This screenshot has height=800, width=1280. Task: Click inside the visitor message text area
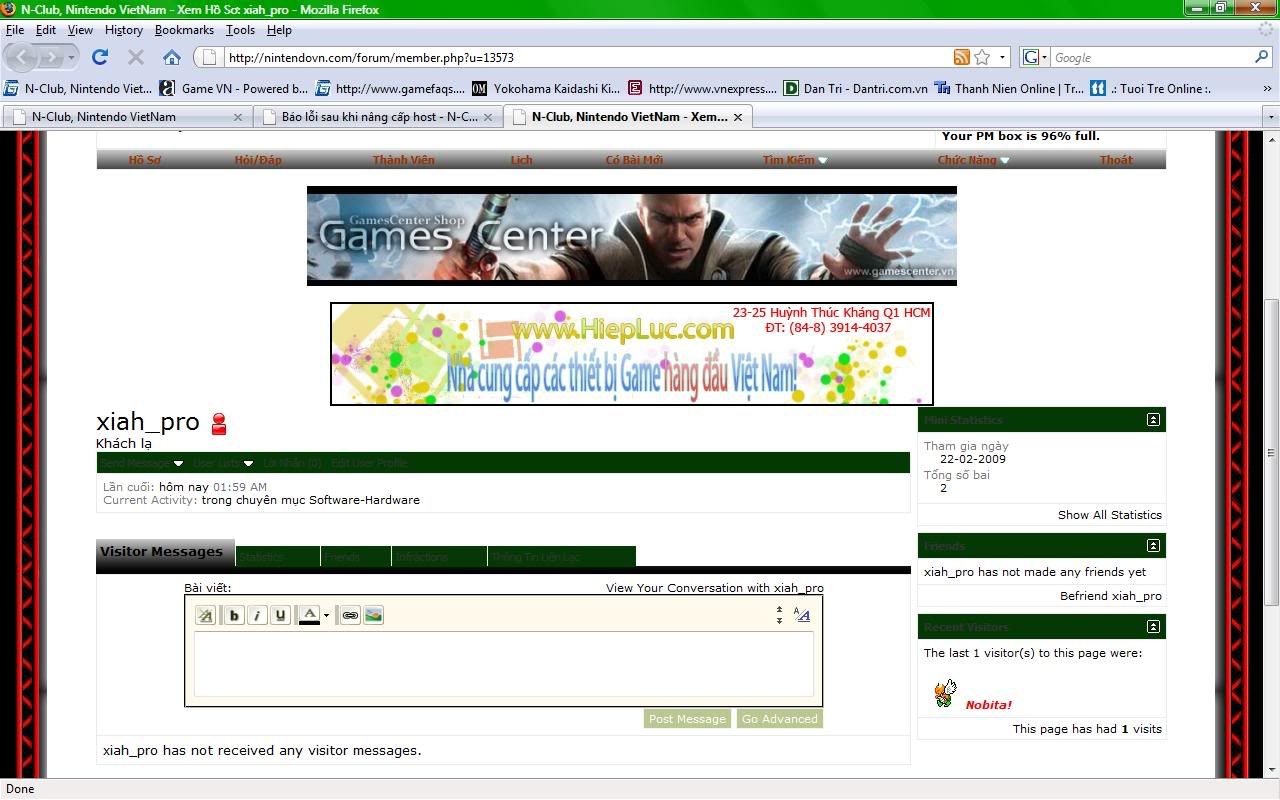coord(503,663)
